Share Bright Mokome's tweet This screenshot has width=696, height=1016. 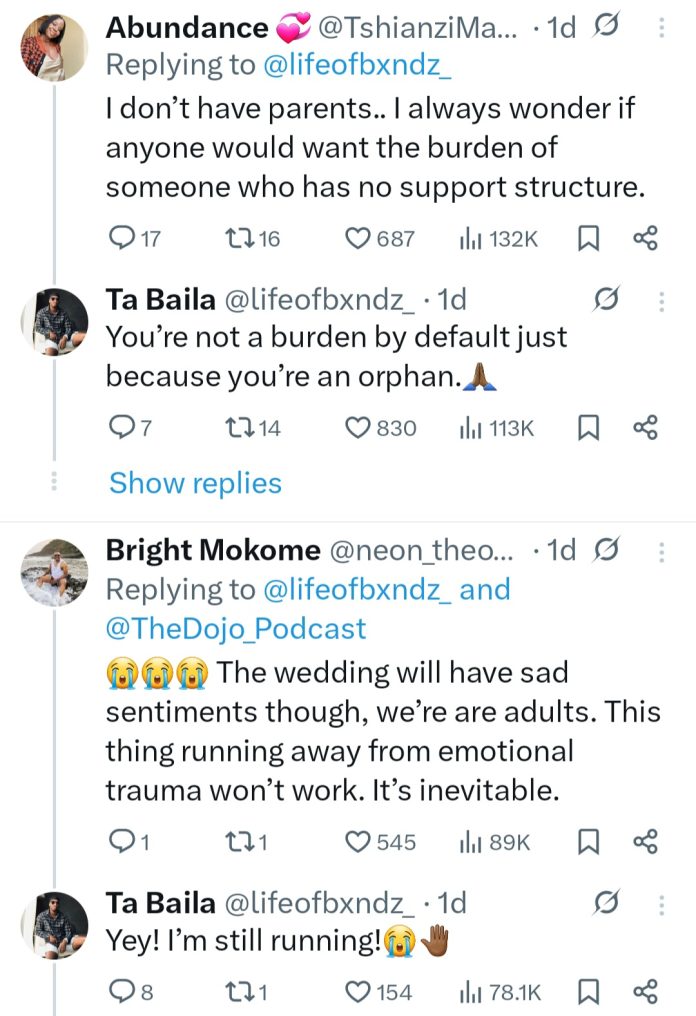tap(646, 842)
